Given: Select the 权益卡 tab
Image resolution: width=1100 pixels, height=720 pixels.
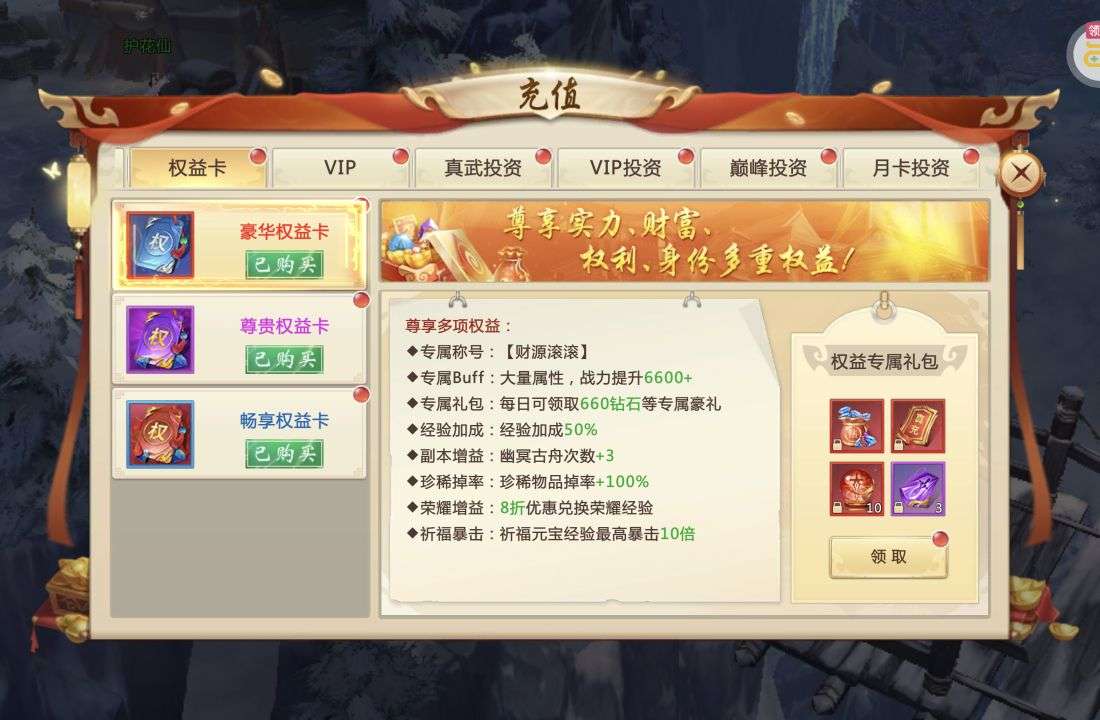Looking at the screenshot, I should coord(197,168).
